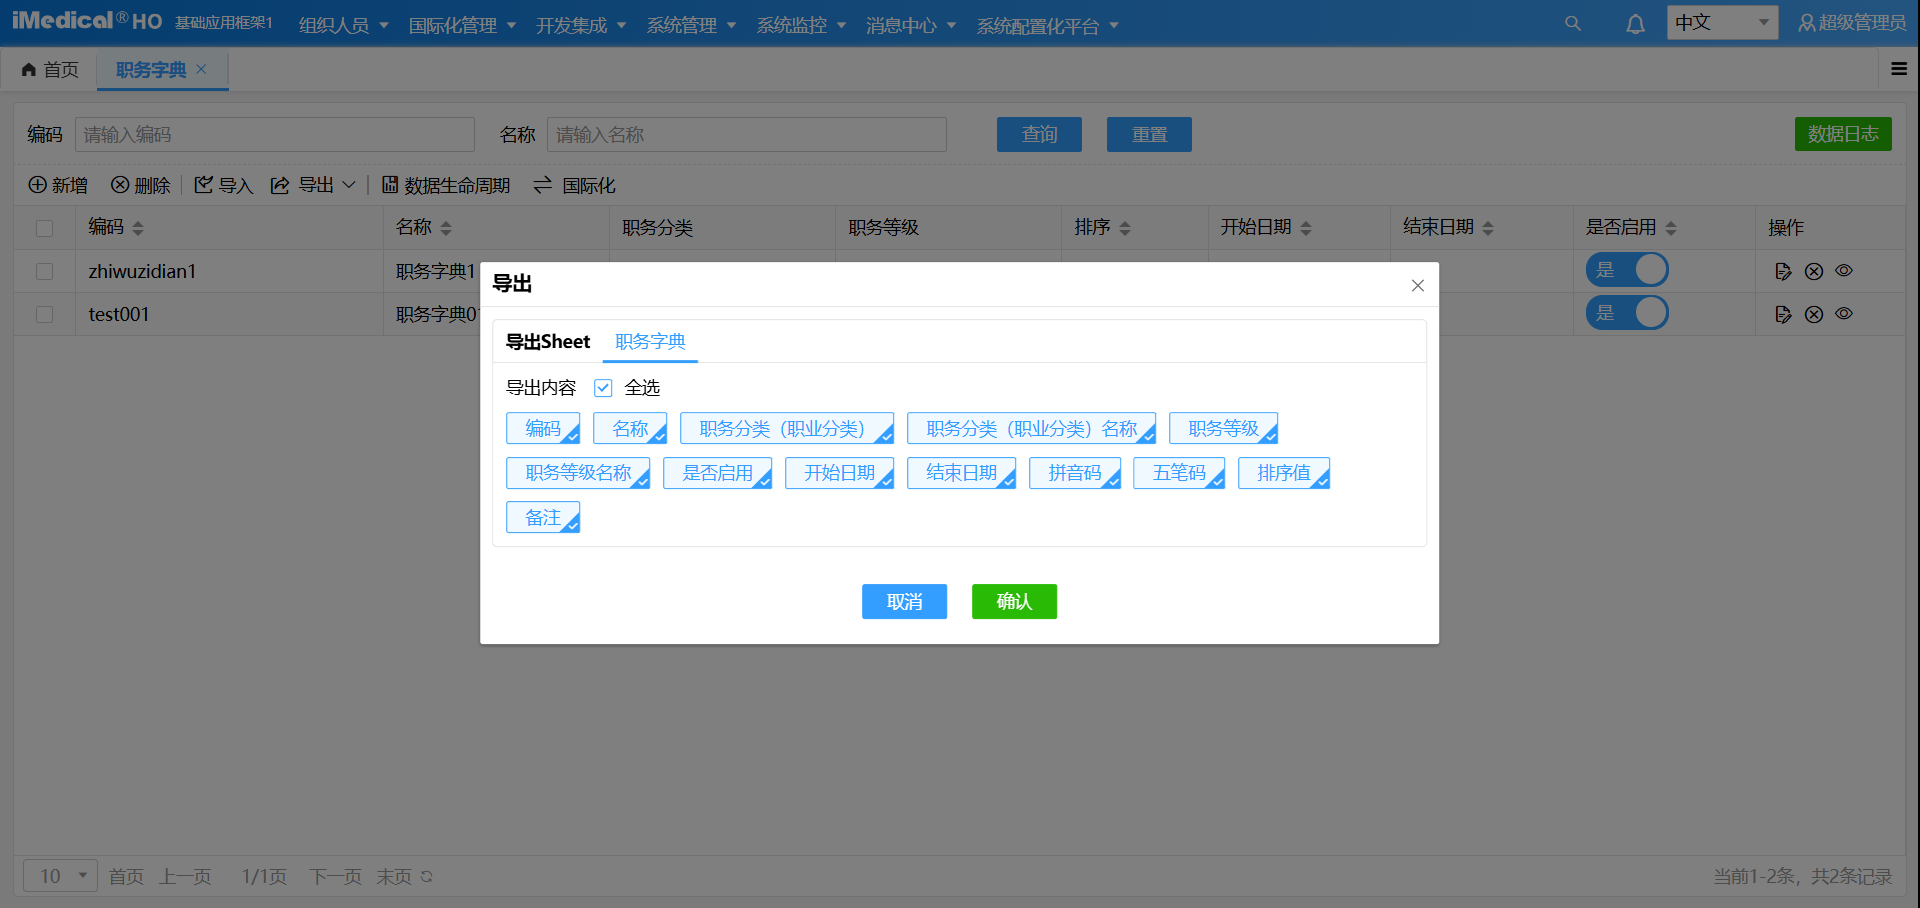Click 国际化 toolbar item
The width and height of the screenshot is (1920, 908).
click(574, 185)
